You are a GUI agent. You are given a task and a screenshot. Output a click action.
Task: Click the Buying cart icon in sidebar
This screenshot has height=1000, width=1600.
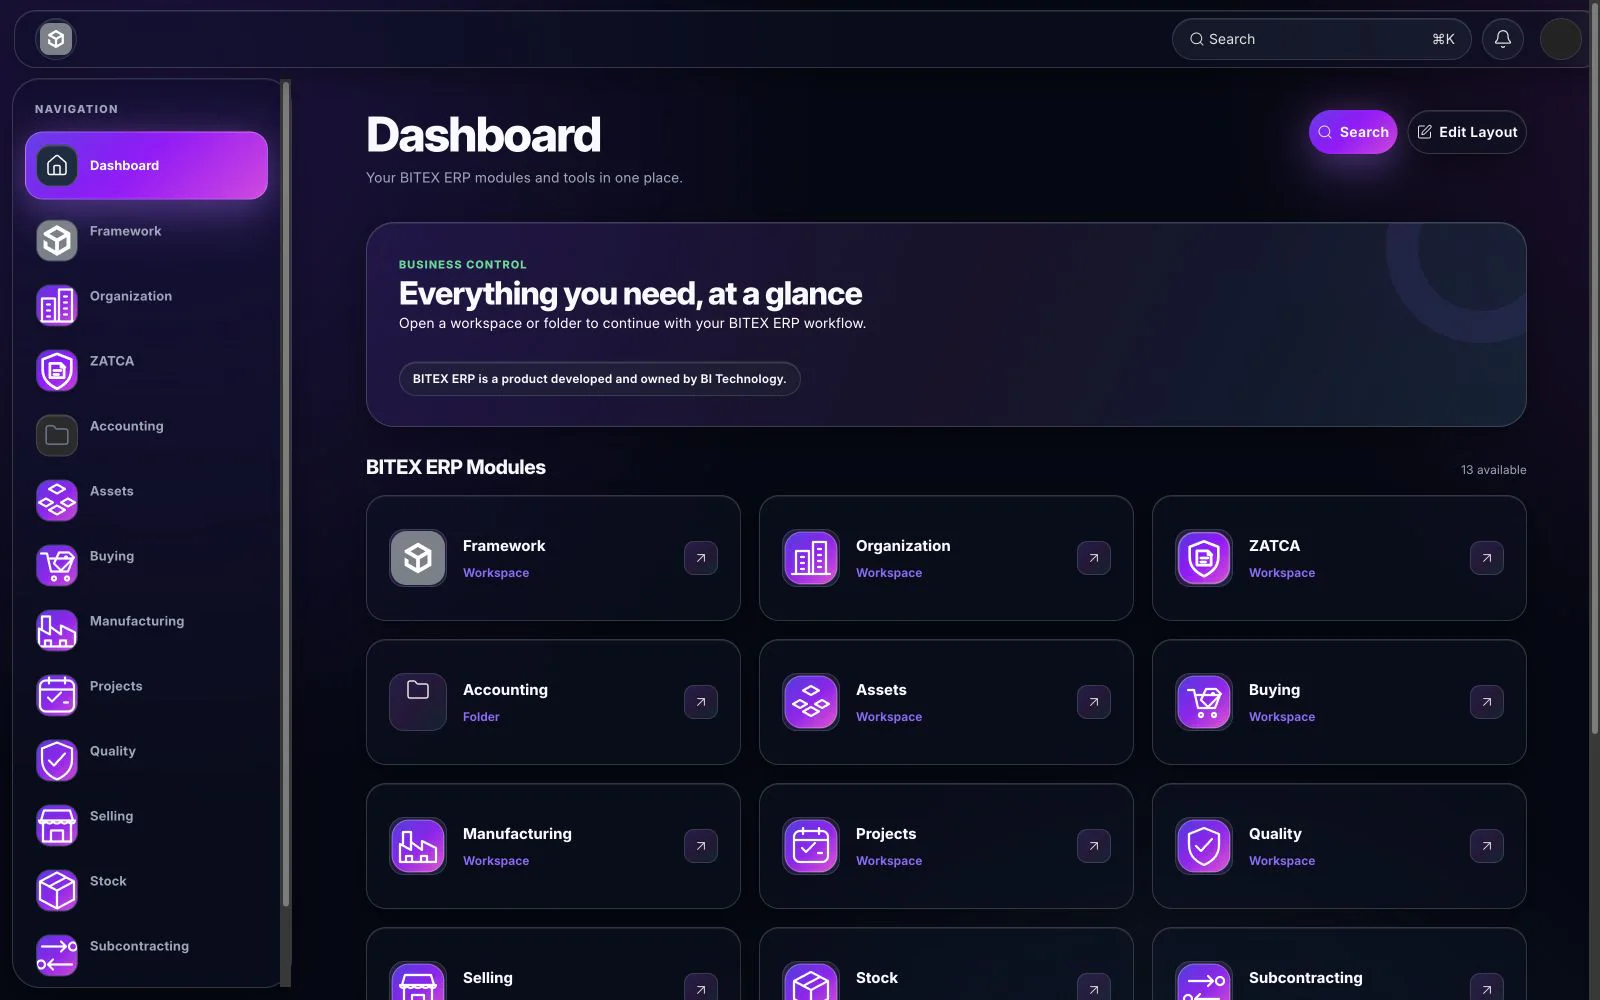57,565
